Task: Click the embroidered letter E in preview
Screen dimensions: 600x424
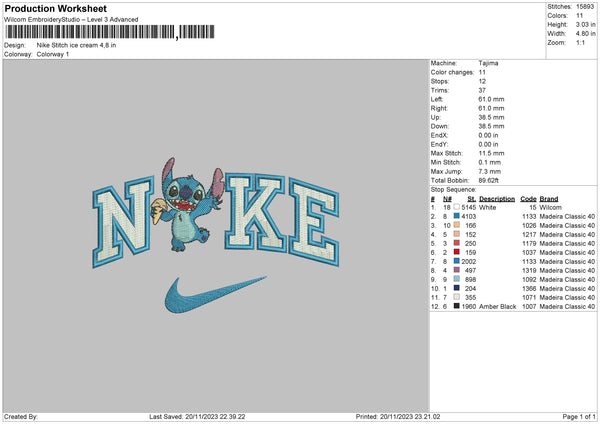Action: tap(314, 222)
